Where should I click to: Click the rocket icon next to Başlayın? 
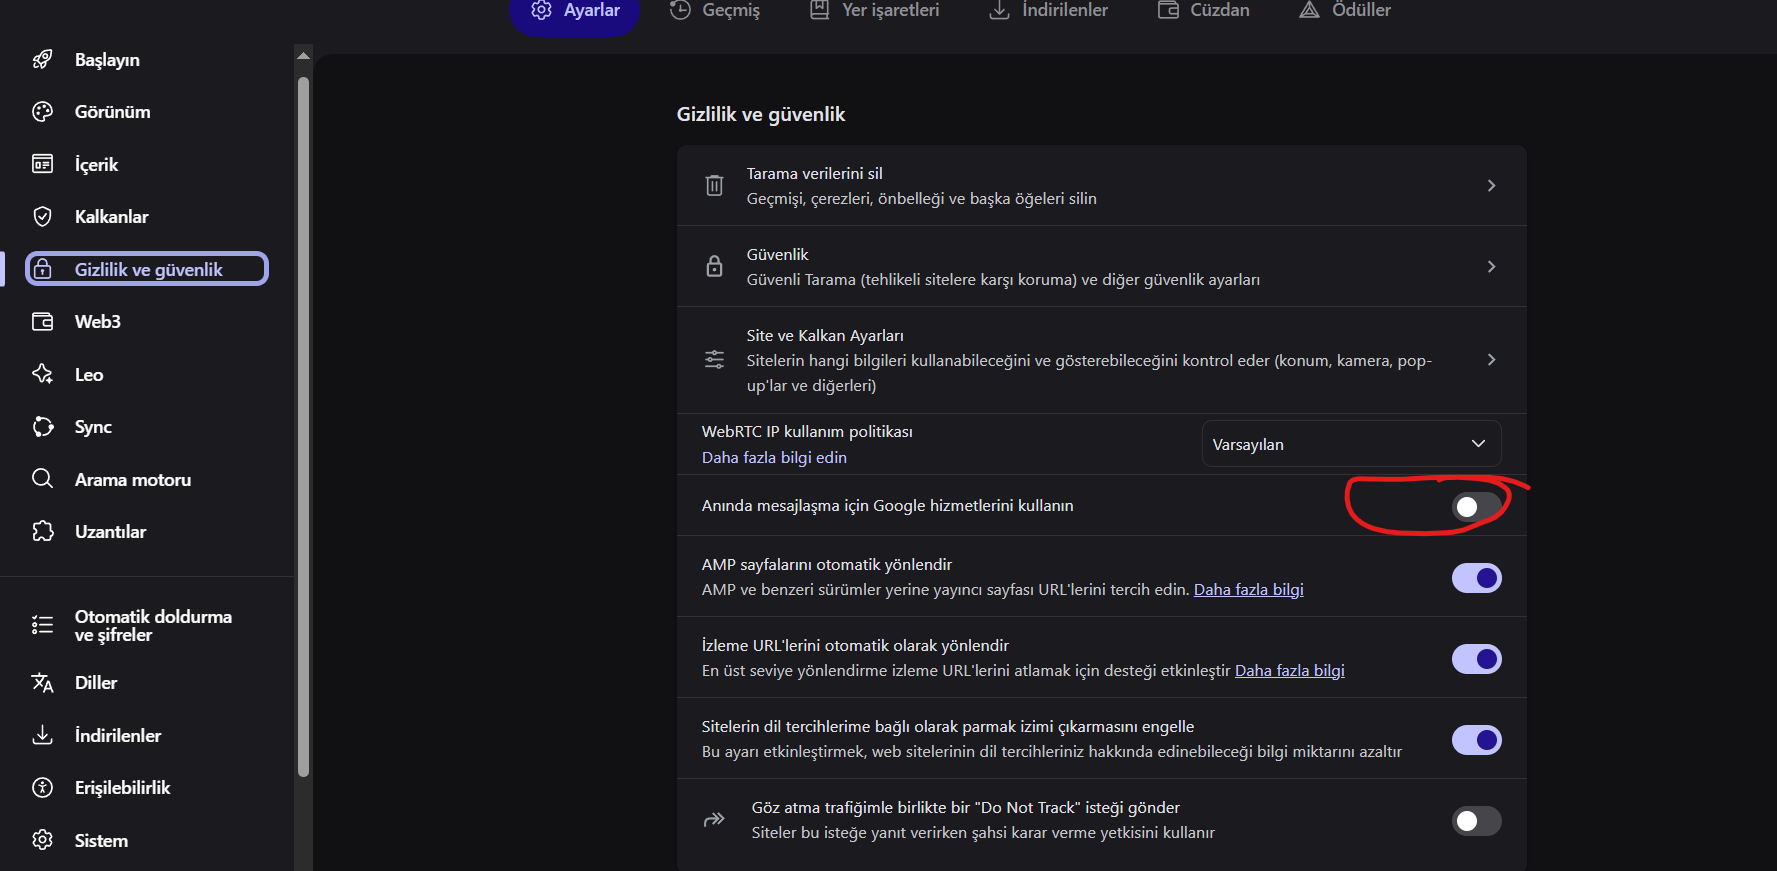click(42, 60)
